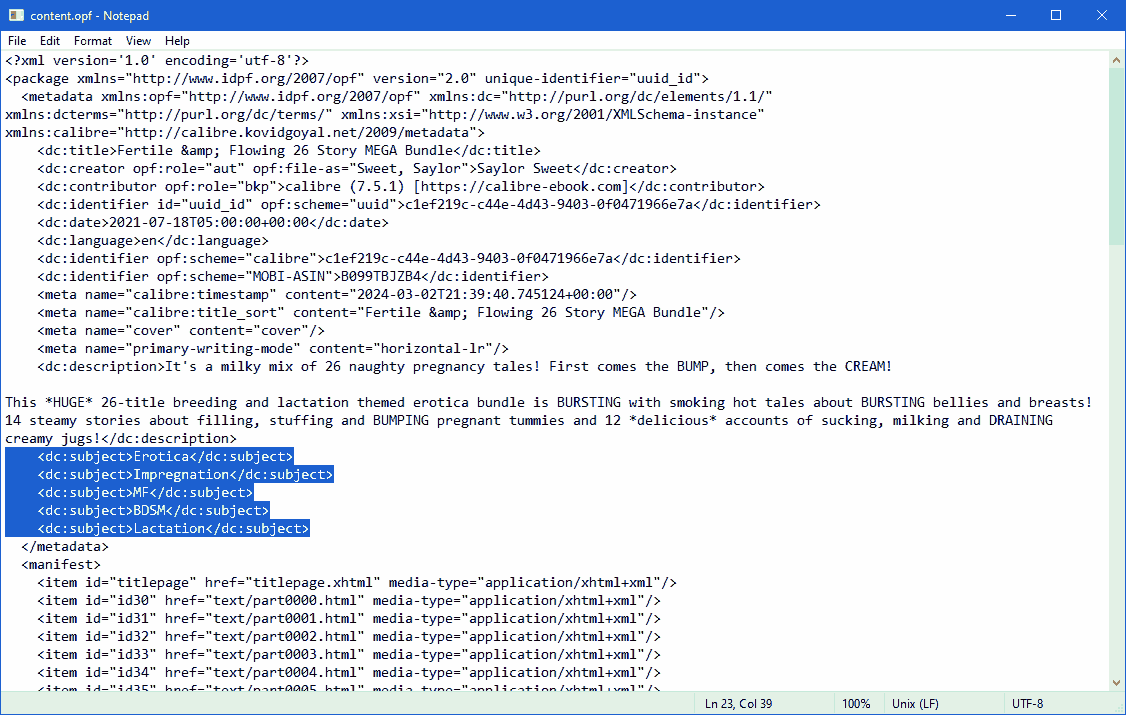Open the Edit menu
Viewport: 1126px width, 715px height.
50,41
